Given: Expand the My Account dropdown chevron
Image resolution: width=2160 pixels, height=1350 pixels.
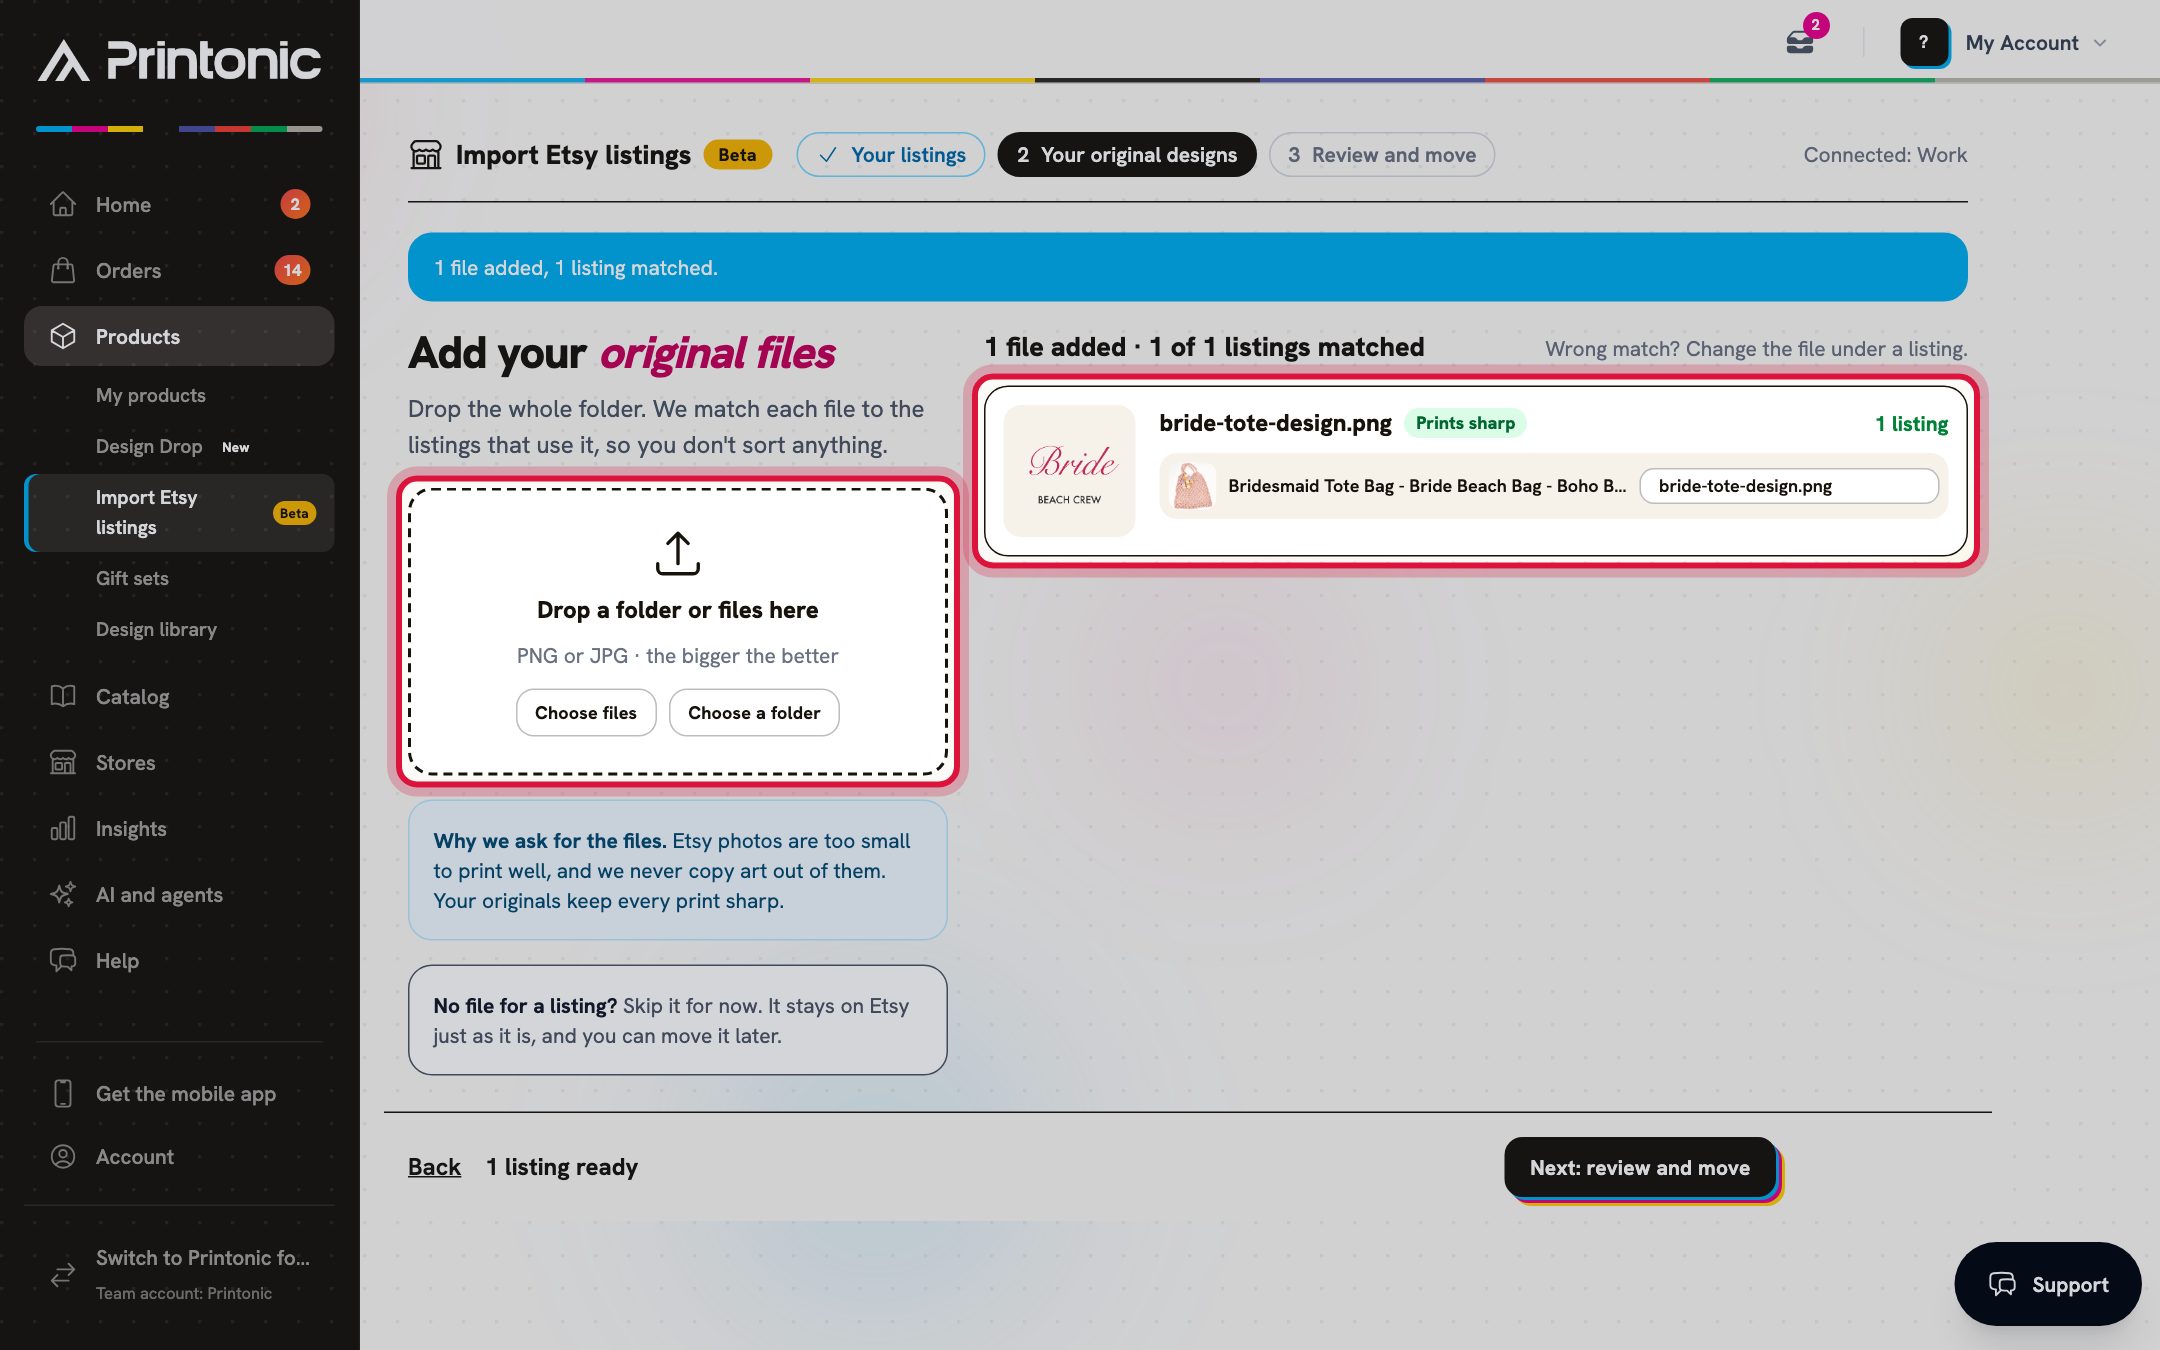Looking at the screenshot, I should (2100, 43).
